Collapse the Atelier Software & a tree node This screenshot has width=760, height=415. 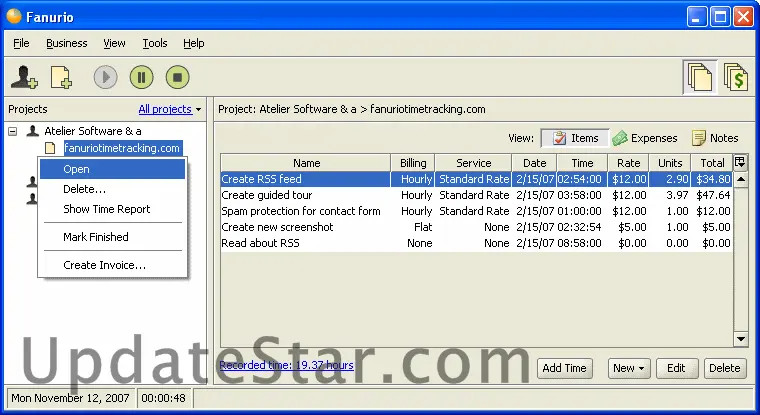tap(13, 131)
